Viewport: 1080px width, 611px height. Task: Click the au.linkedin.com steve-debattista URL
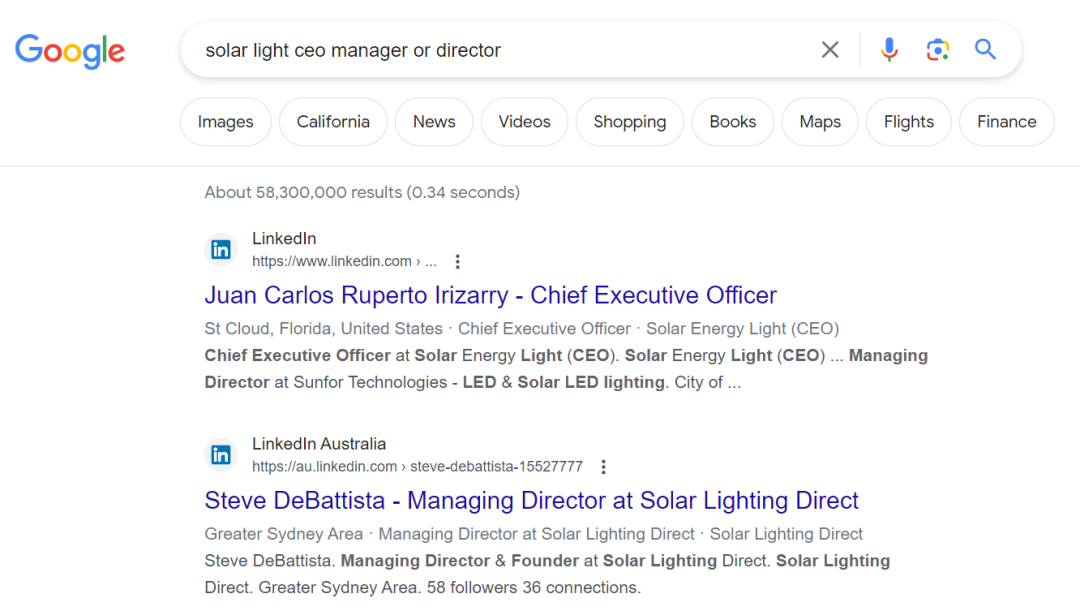pyautogui.click(x=417, y=467)
